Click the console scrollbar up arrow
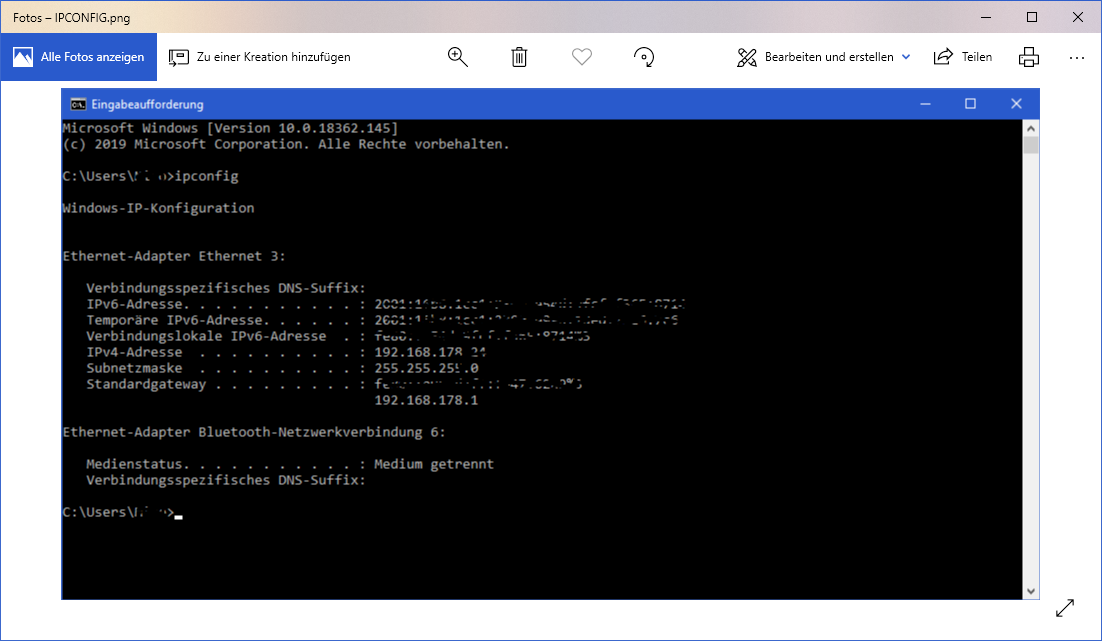 click(x=1030, y=128)
